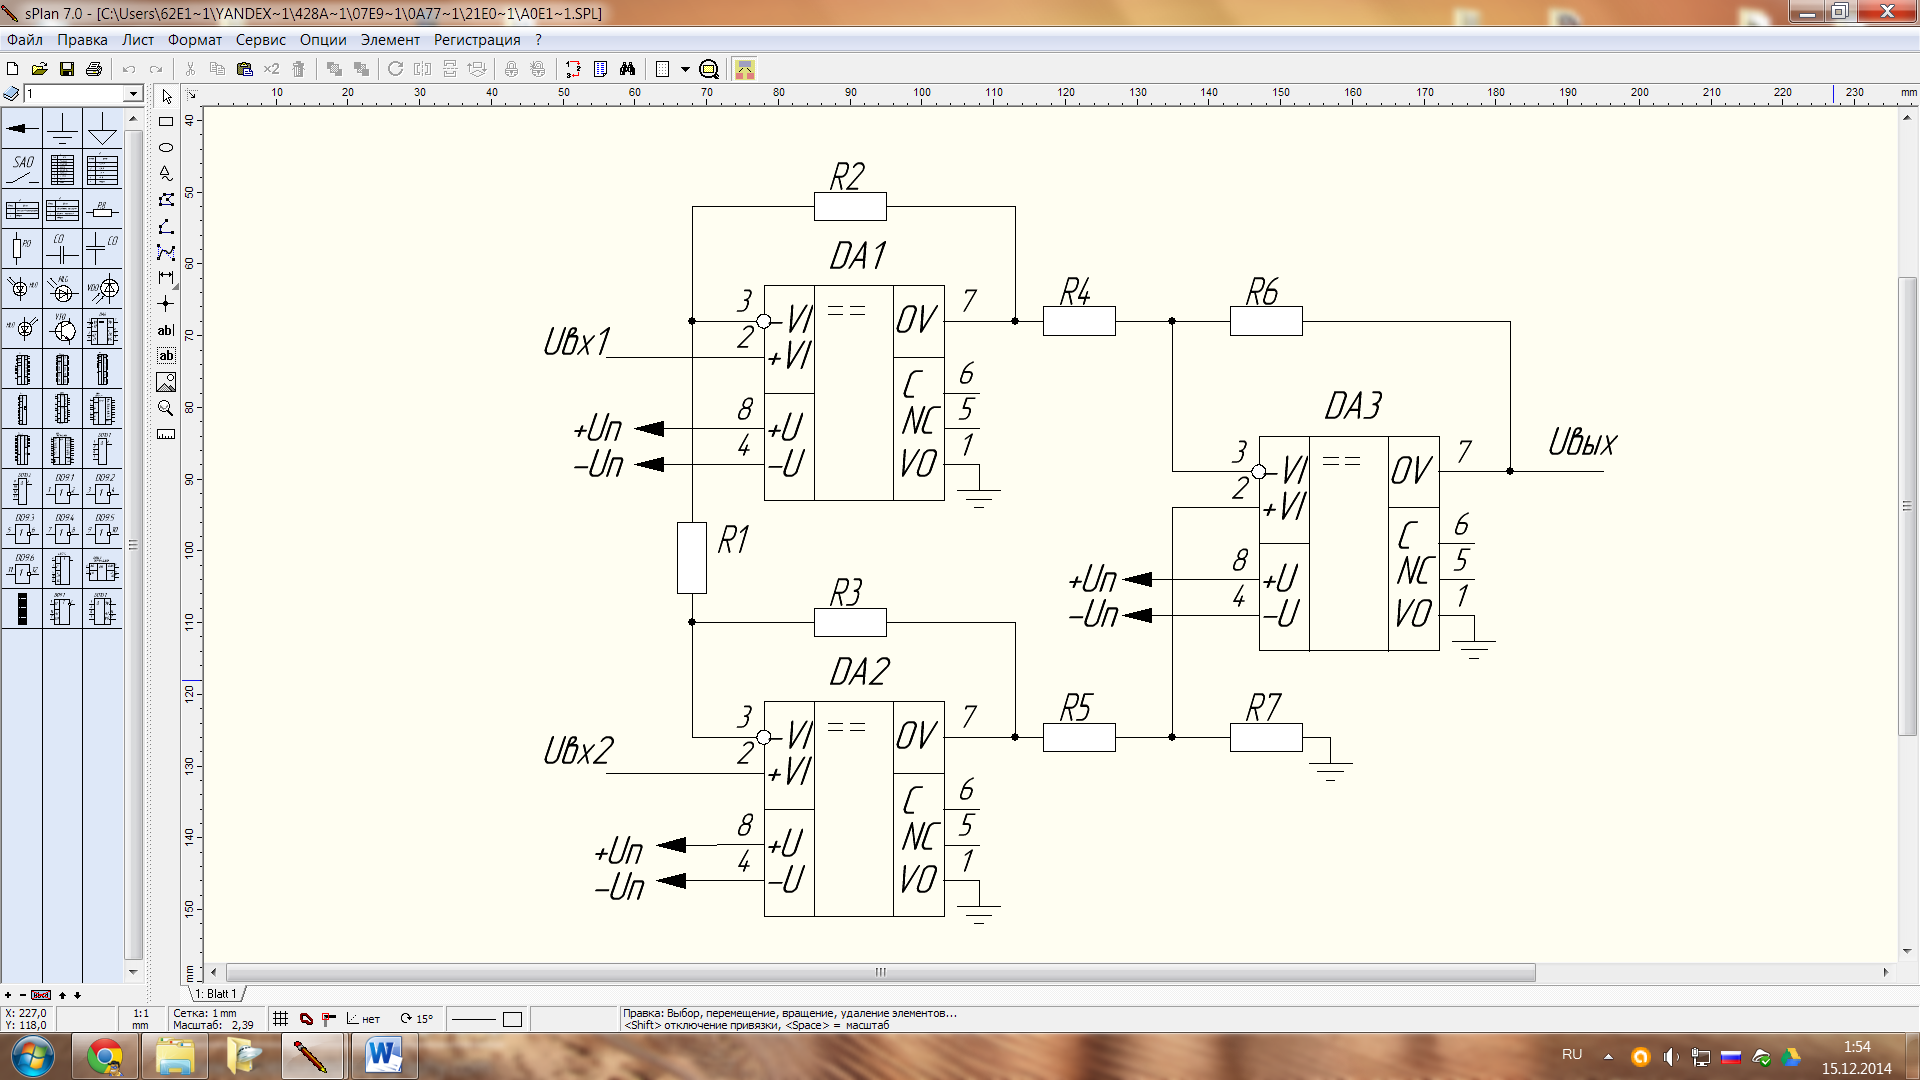Select the insert image tool
Viewport: 1920px width, 1080px height.
coord(166,382)
